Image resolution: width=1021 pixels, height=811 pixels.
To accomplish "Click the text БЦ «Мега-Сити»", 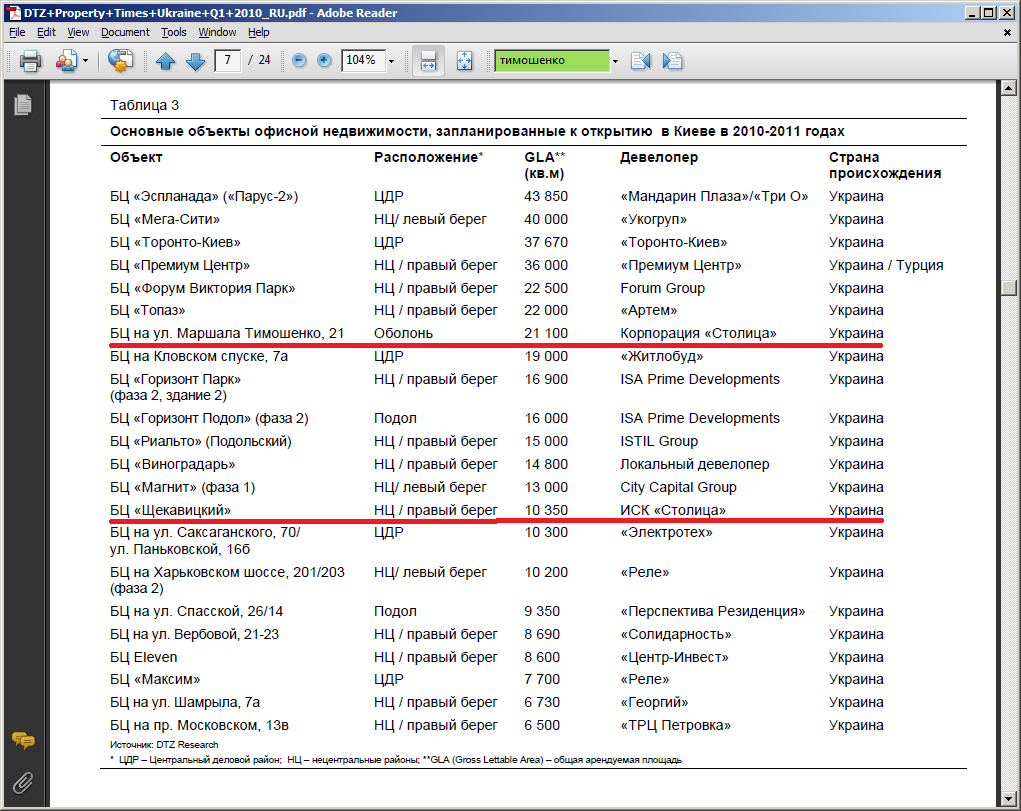I will pos(165,220).
